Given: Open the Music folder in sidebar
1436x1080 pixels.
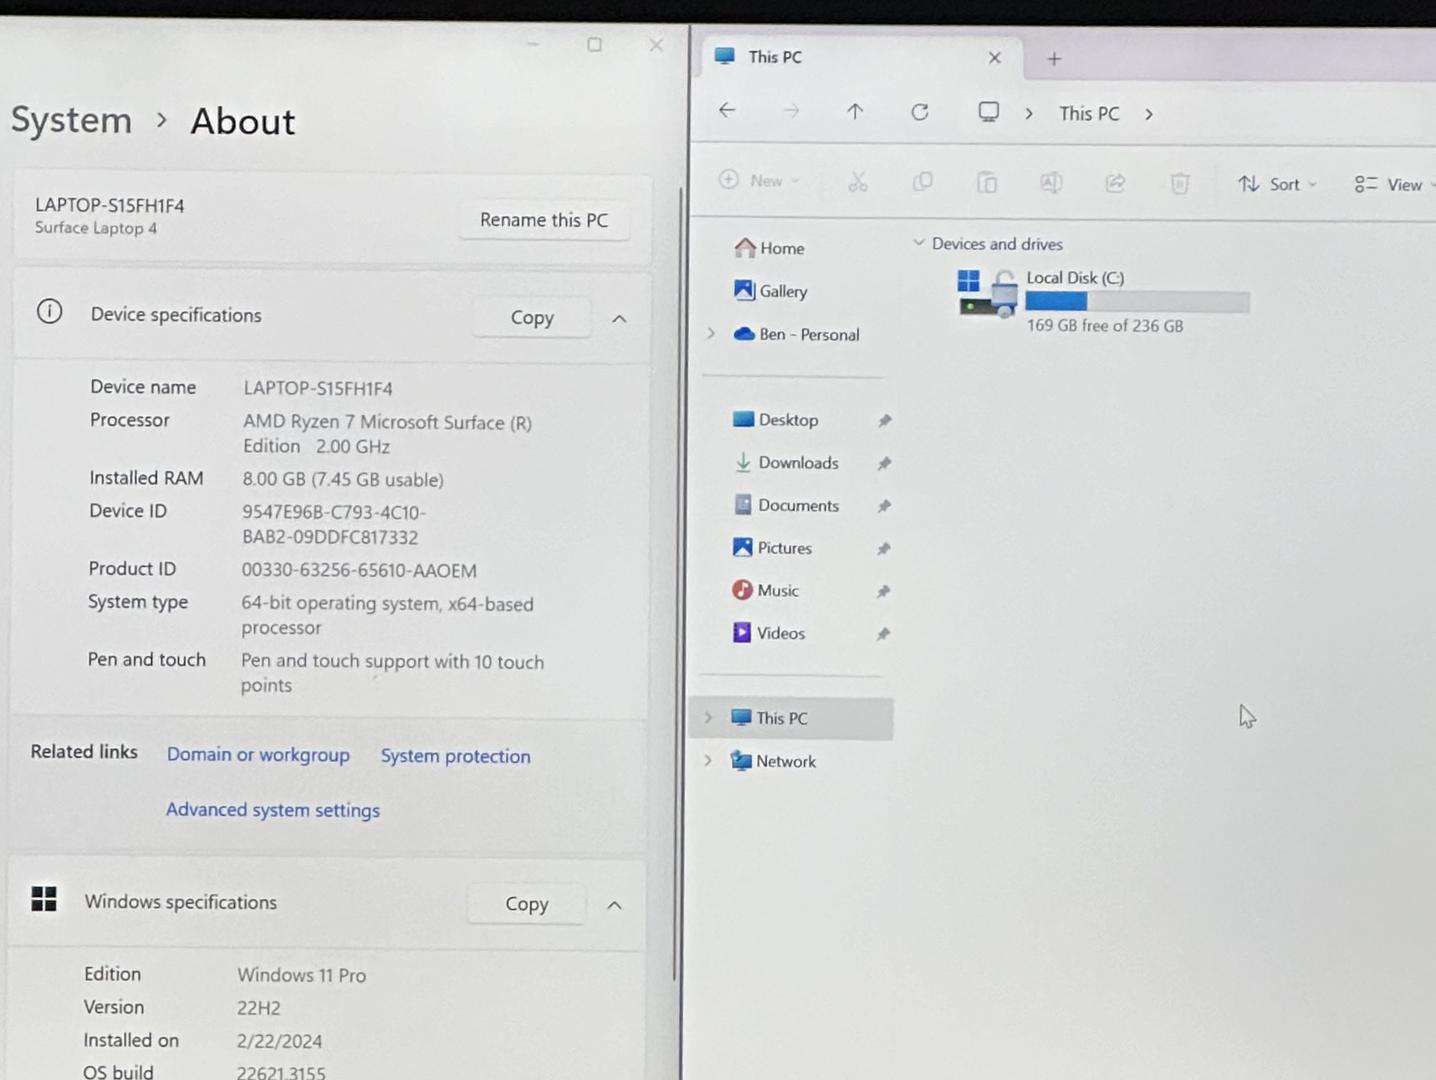Looking at the screenshot, I should click(x=777, y=591).
